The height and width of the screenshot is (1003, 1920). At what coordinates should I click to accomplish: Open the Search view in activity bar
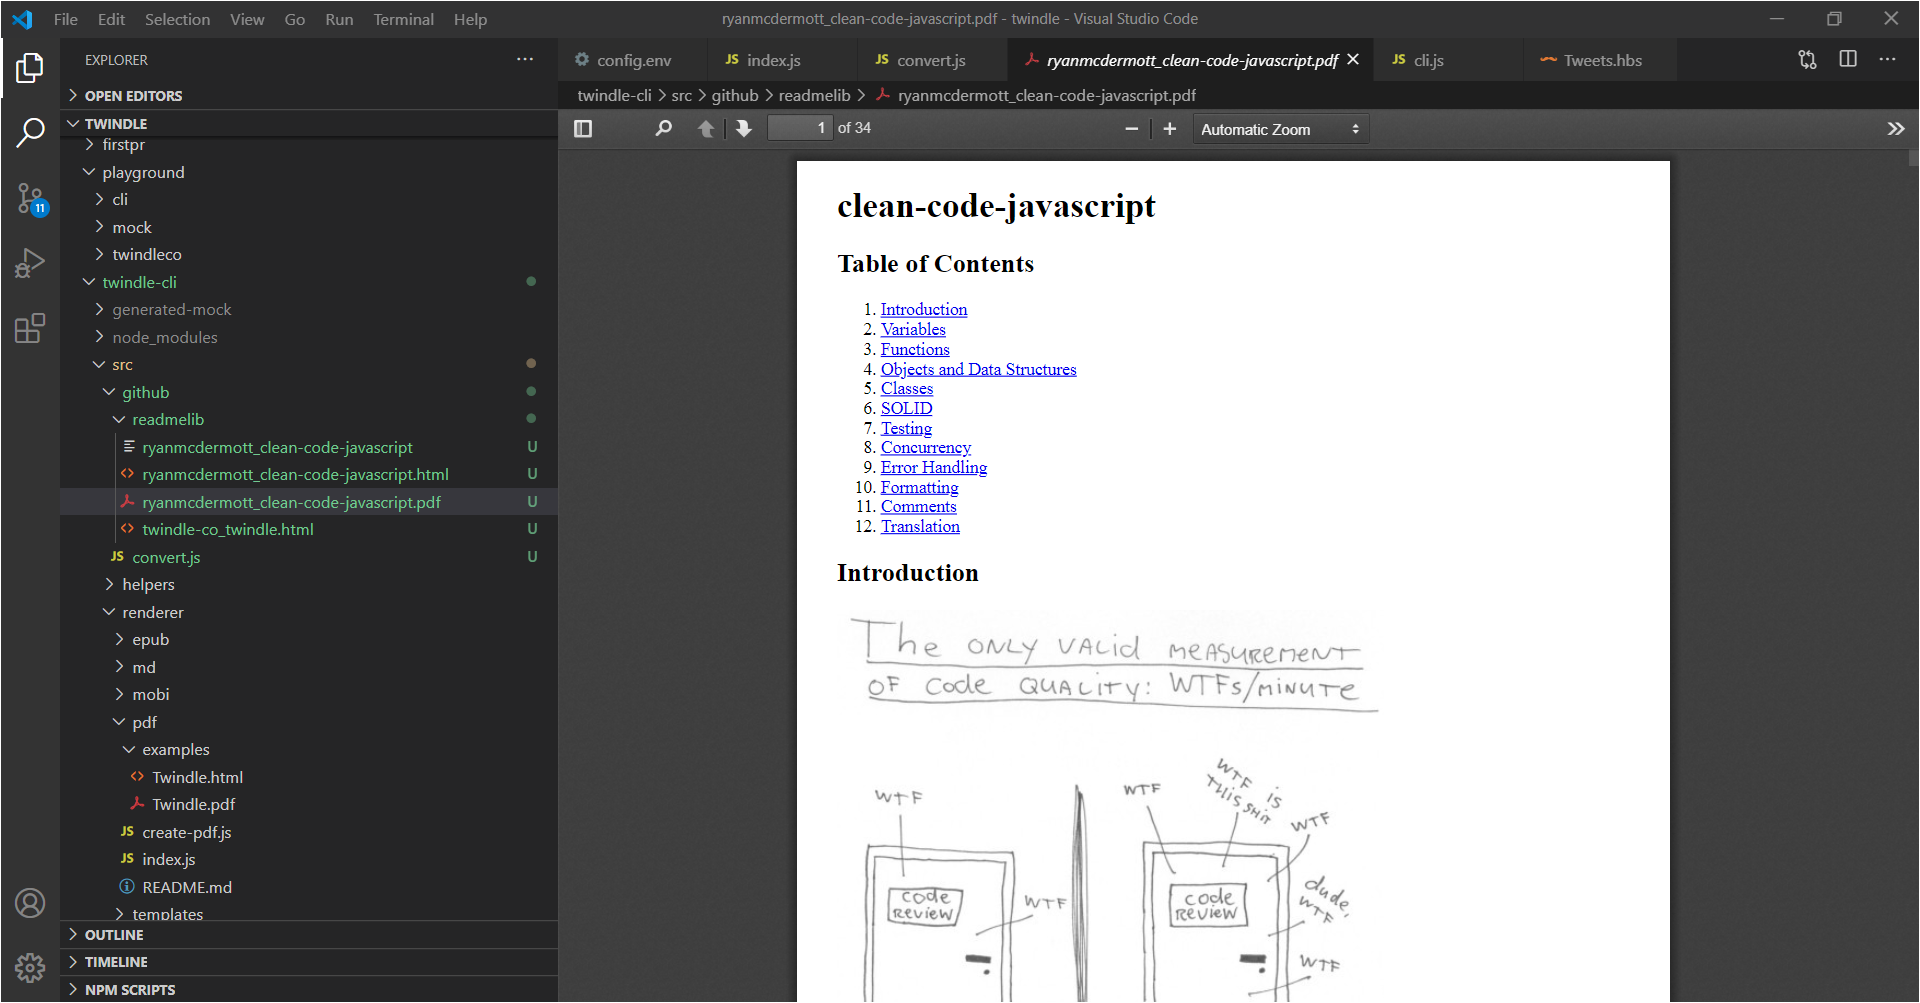coord(30,132)
